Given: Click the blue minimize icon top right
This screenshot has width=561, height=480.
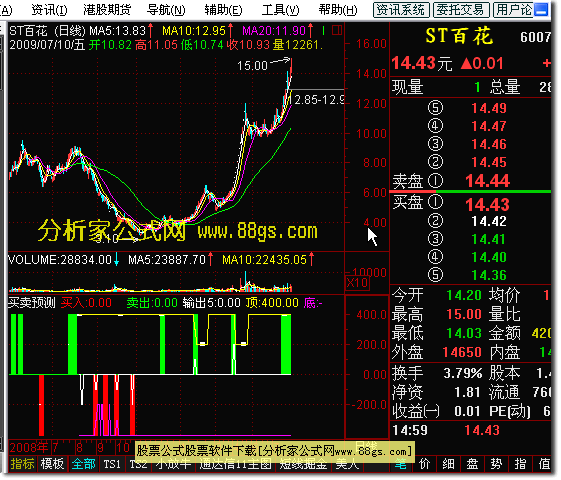Looking at the screenshot, I should [x=541, y=10].
